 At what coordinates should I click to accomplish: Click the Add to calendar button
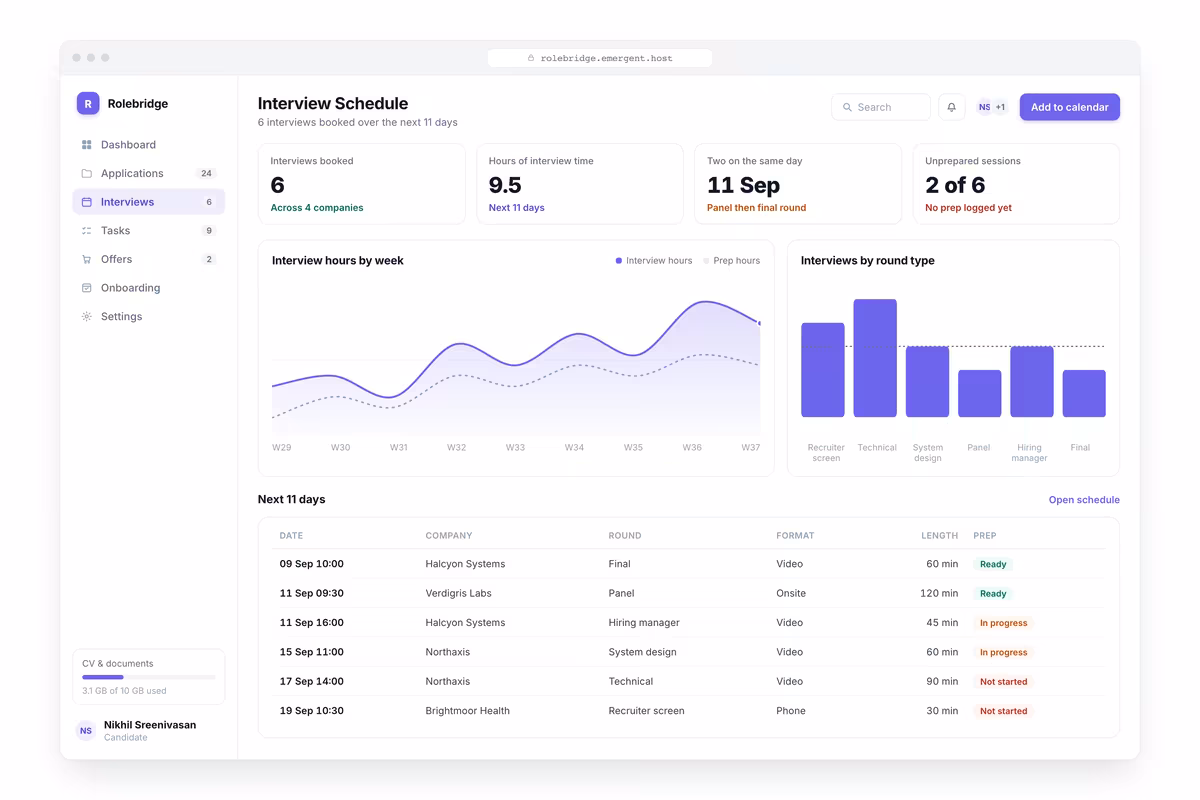tap(1069, 107)
